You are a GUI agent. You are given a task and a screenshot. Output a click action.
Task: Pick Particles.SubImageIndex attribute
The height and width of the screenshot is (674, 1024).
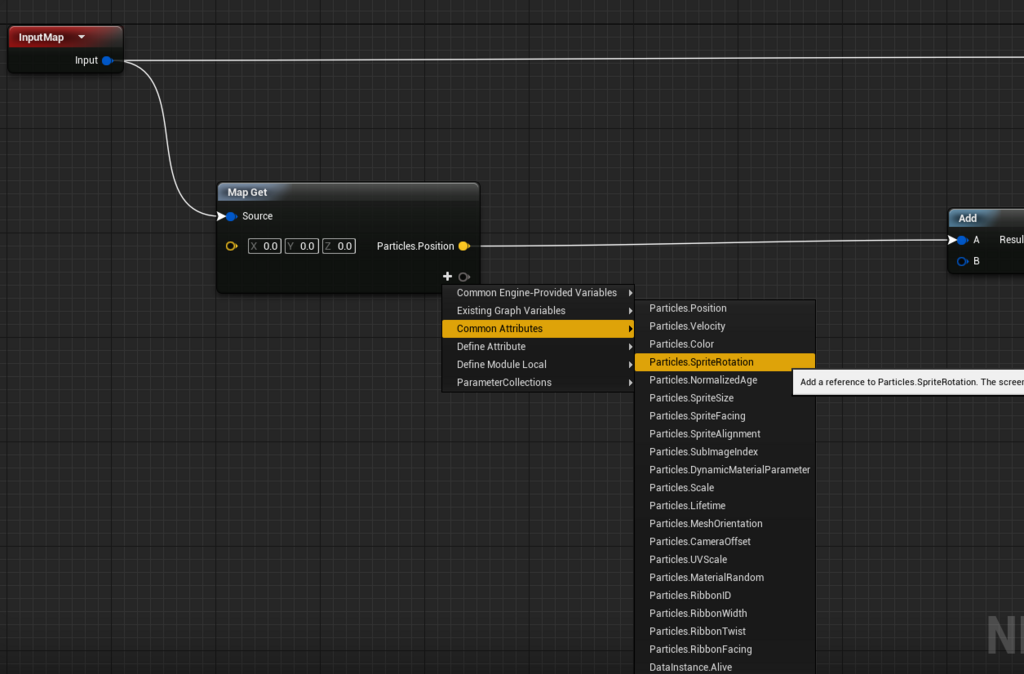pos(725,452)
